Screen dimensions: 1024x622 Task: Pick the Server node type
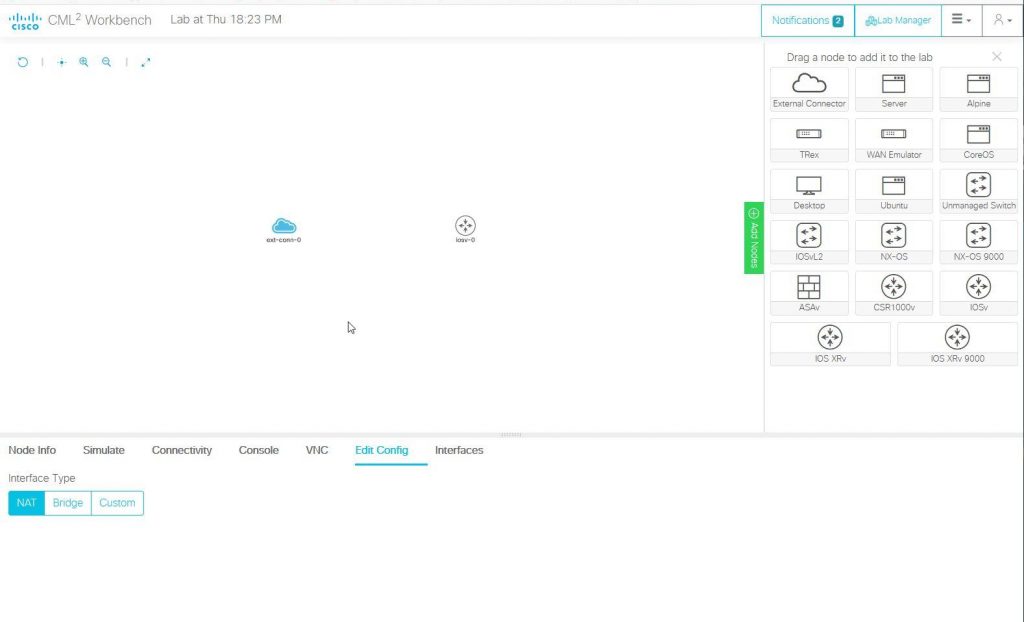893,90
